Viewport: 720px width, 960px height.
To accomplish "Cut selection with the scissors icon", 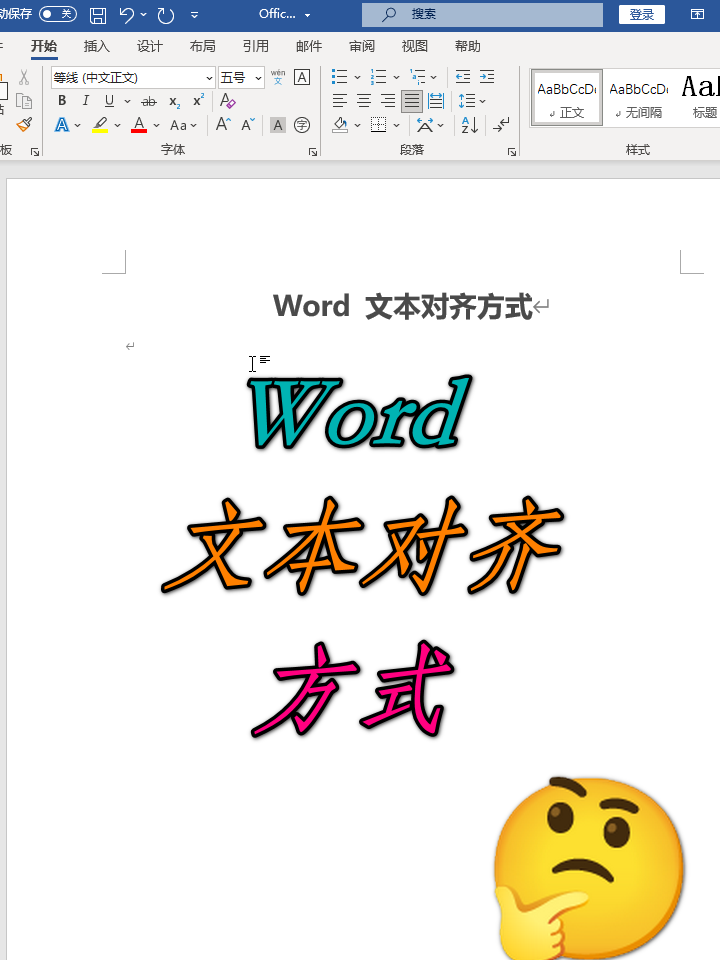I will (24, 77).
